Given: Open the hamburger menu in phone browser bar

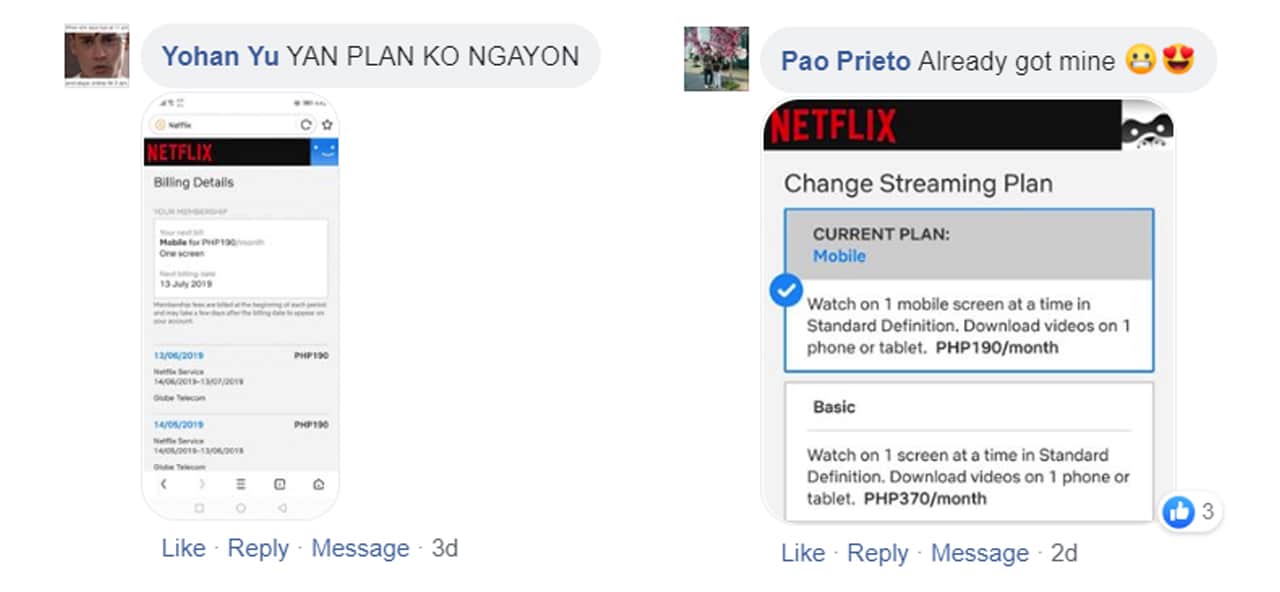Looking at the screenshot, I should click(x=241, y=484).
